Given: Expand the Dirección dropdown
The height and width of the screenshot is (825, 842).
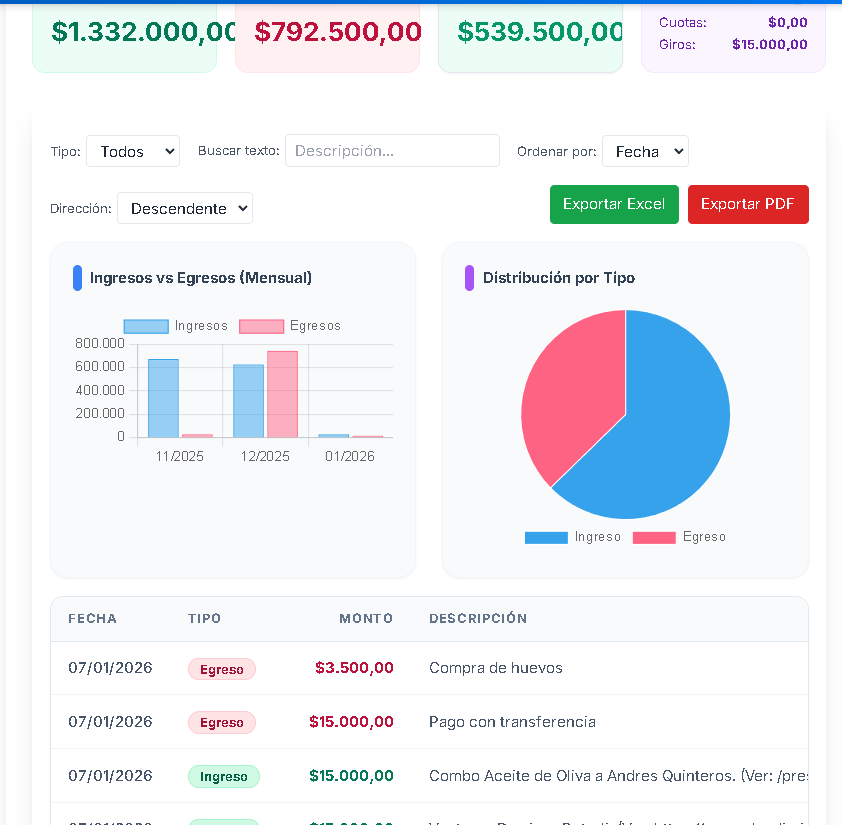Looking at the screenshot, I should click(x=184, y=208).
